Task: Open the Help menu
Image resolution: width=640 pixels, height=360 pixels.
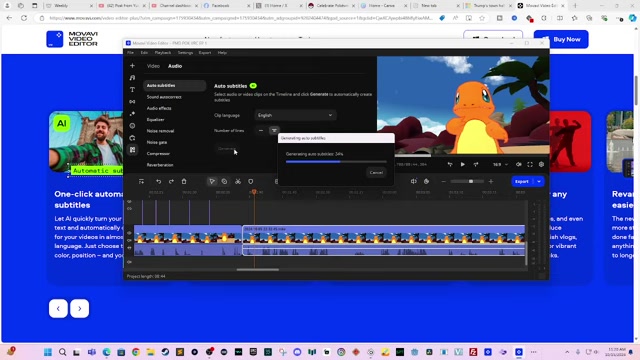Action: pos(222,53)
